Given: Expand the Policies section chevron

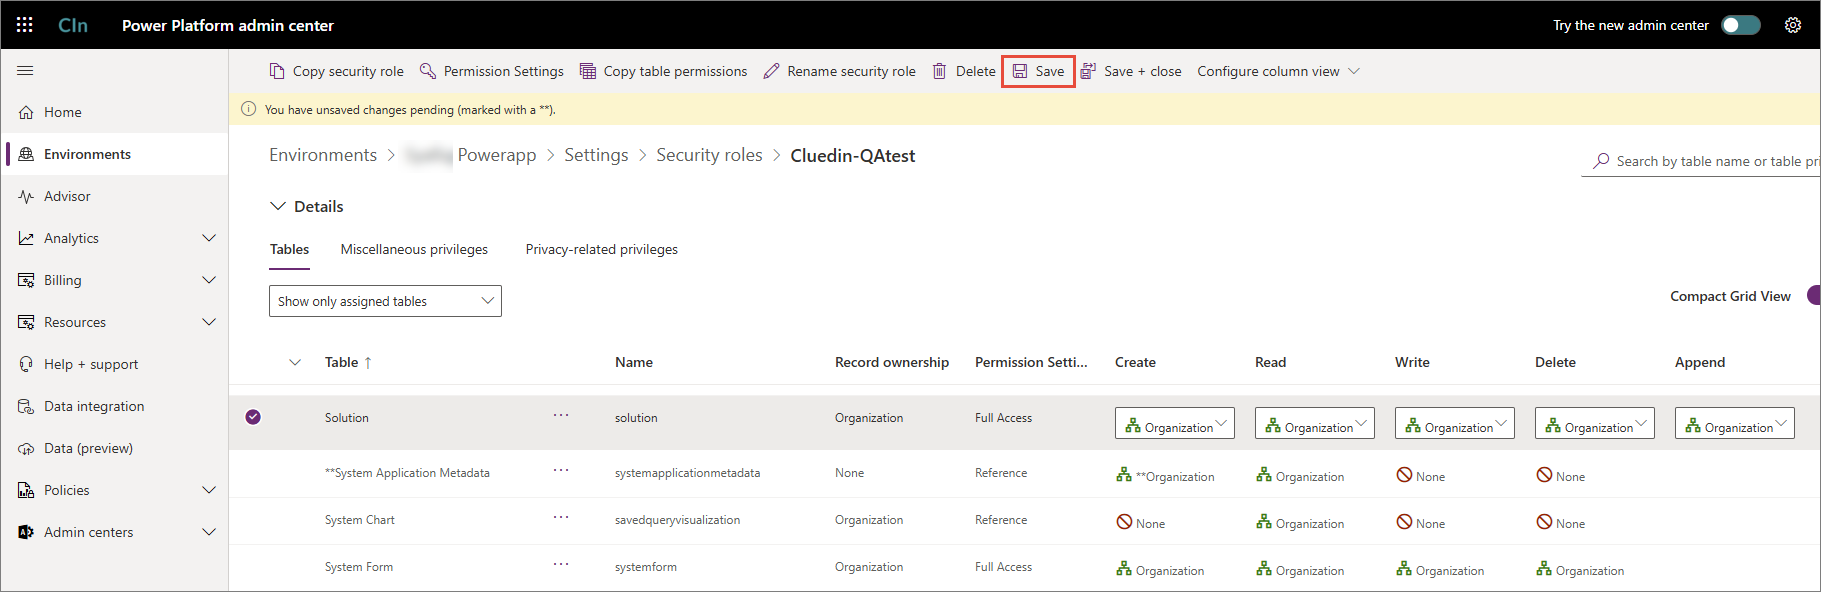Looking at the screenshot, I should coord(209,490).
